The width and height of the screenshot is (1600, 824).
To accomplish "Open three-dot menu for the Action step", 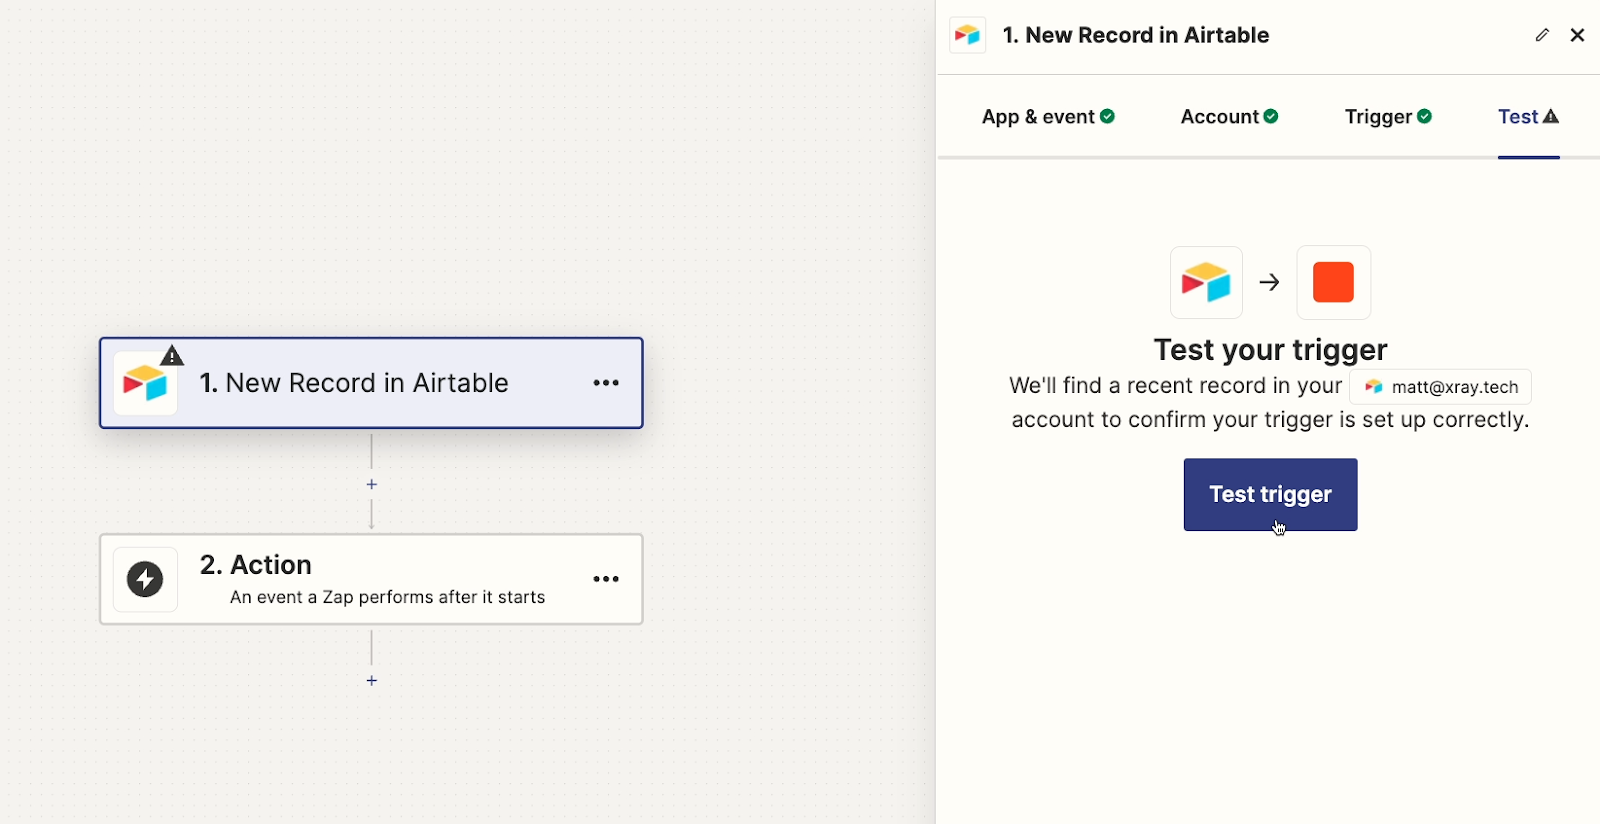I will pyautogui.click(x=606, y=579).
